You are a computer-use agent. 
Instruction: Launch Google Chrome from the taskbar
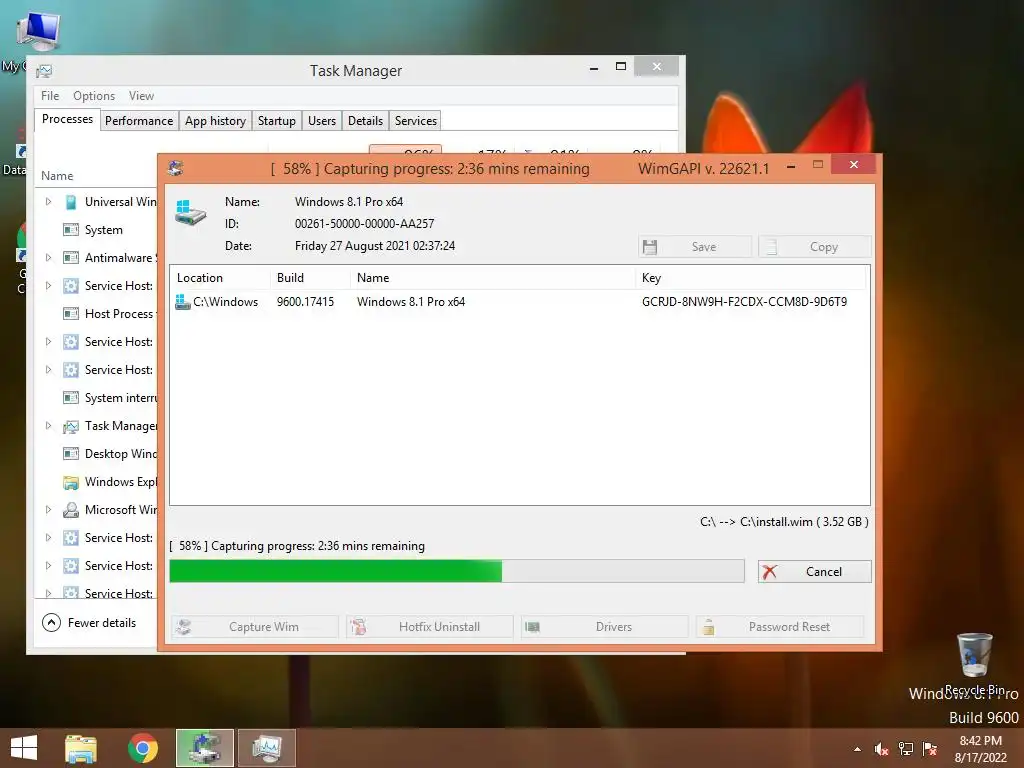tap(143, 748)
